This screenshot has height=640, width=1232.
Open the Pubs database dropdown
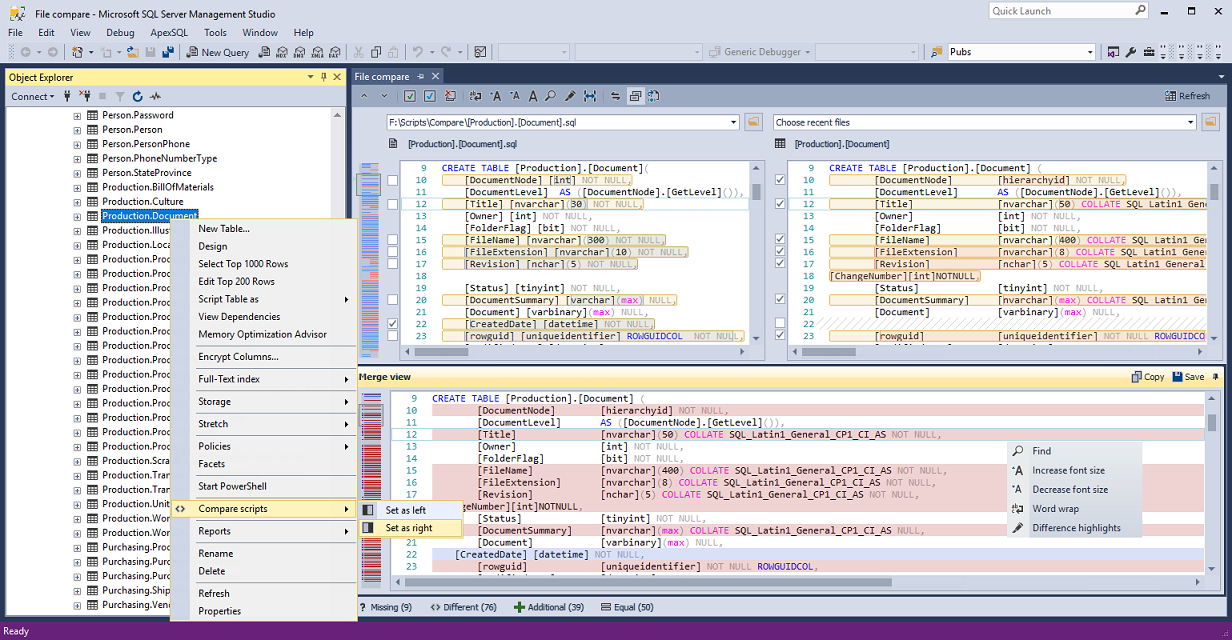coord(1090,52)
